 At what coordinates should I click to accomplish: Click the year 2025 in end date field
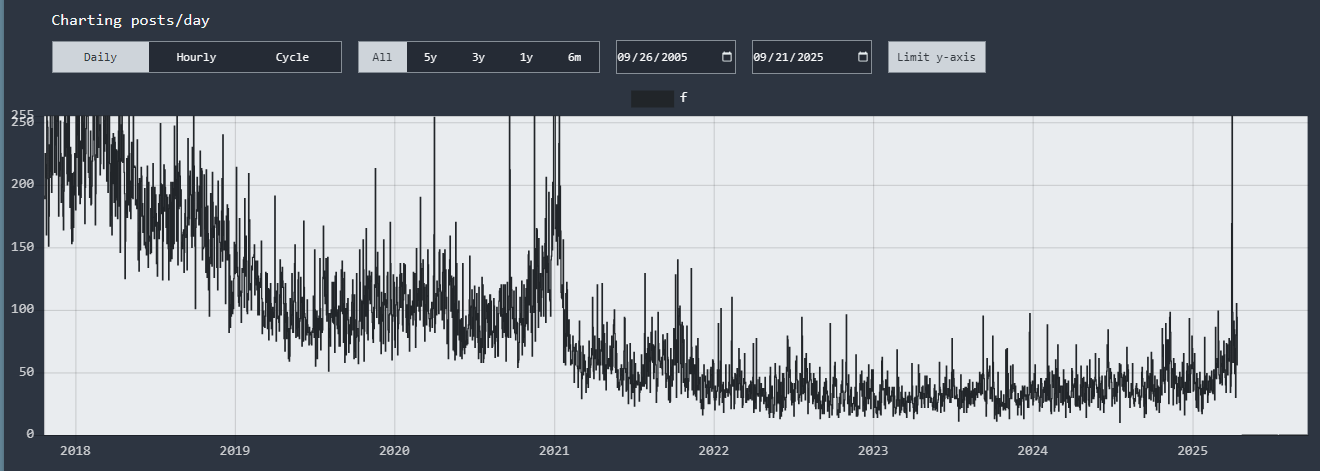pos(809,57)
